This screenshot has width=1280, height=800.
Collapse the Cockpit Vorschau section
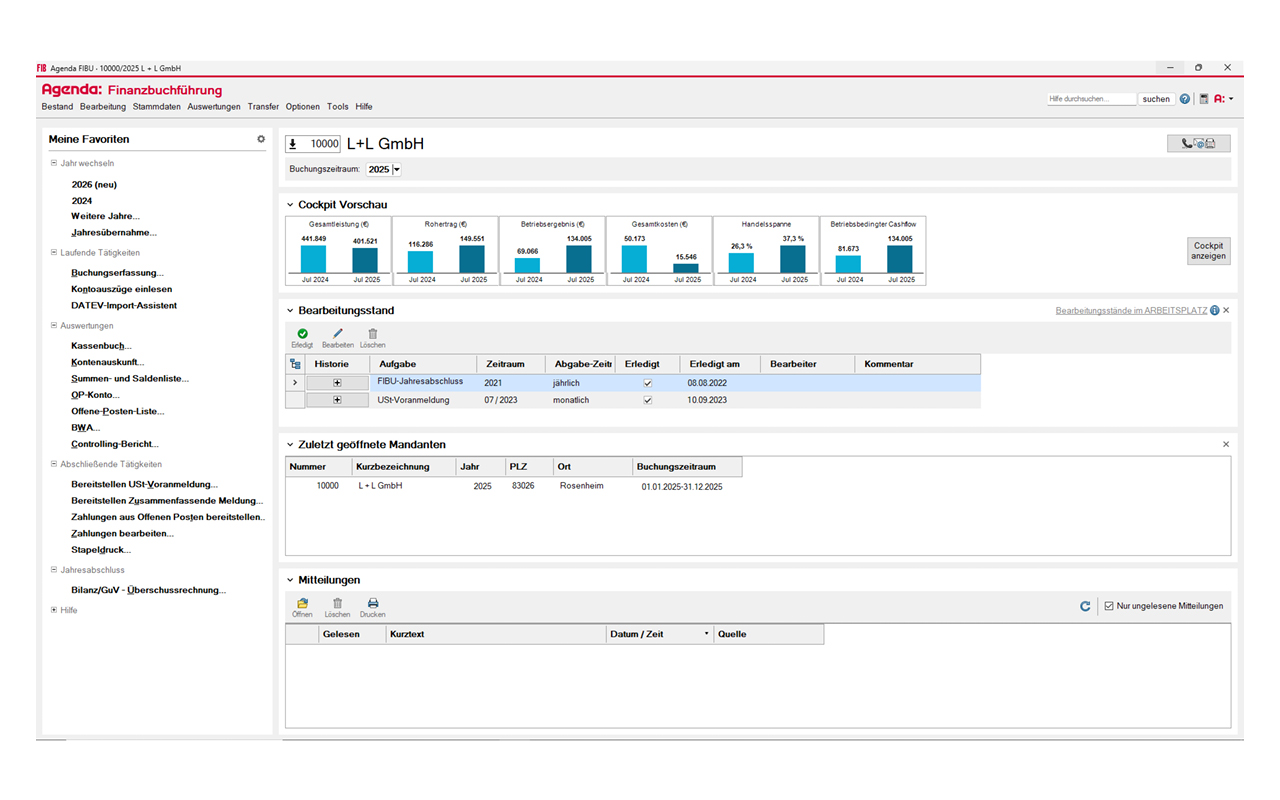(290, 205)
